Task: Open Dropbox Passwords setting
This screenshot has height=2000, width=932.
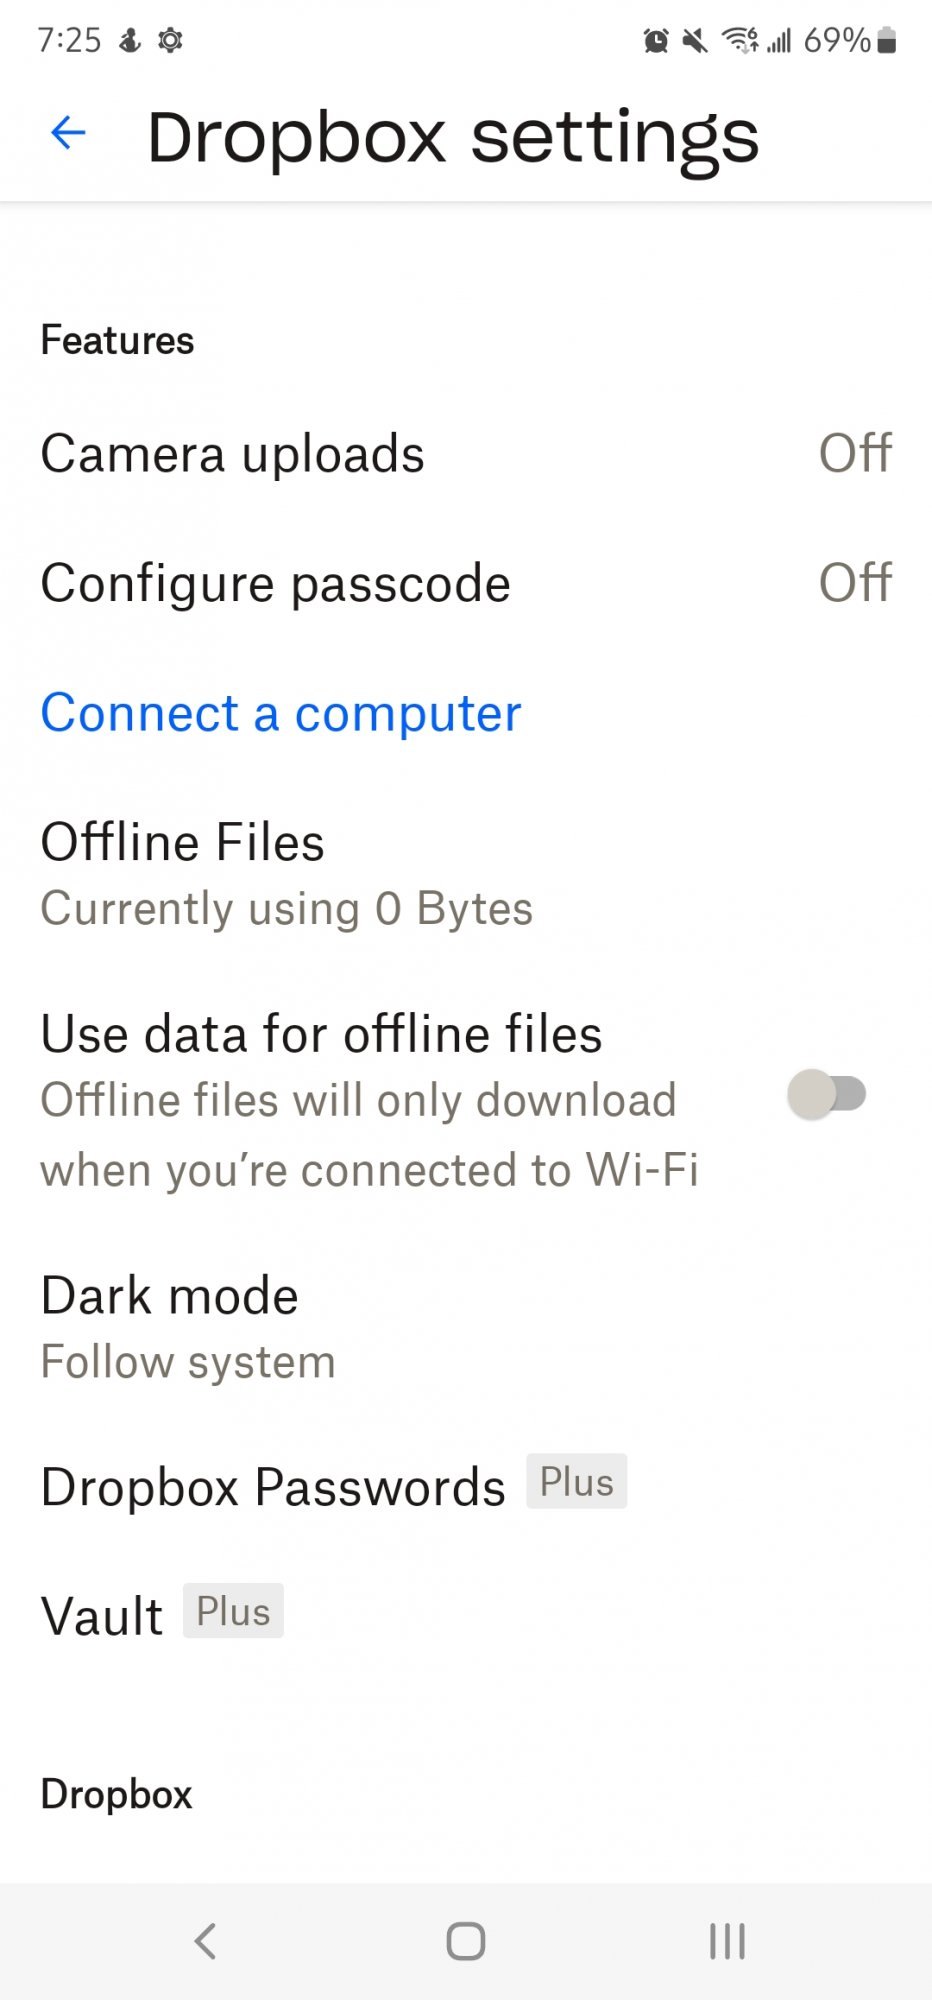Action: coord(466,1487)
